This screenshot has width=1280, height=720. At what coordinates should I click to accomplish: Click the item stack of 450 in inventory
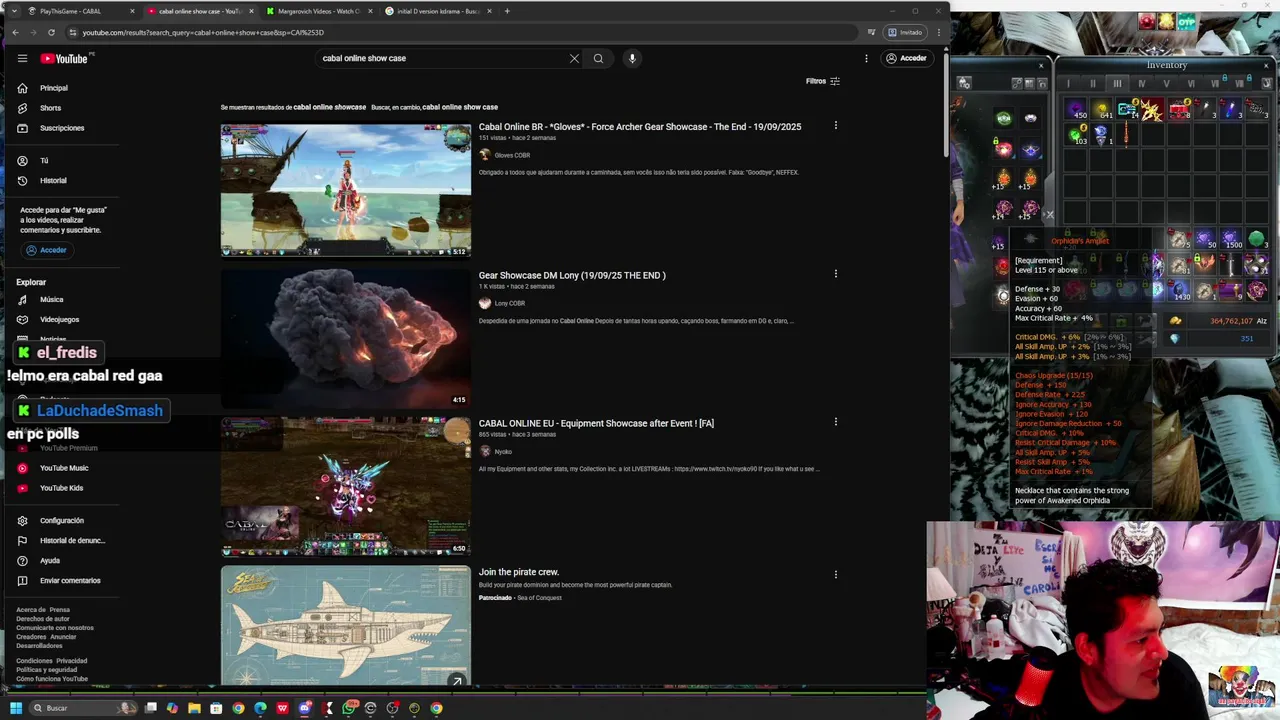(1077, 111)
